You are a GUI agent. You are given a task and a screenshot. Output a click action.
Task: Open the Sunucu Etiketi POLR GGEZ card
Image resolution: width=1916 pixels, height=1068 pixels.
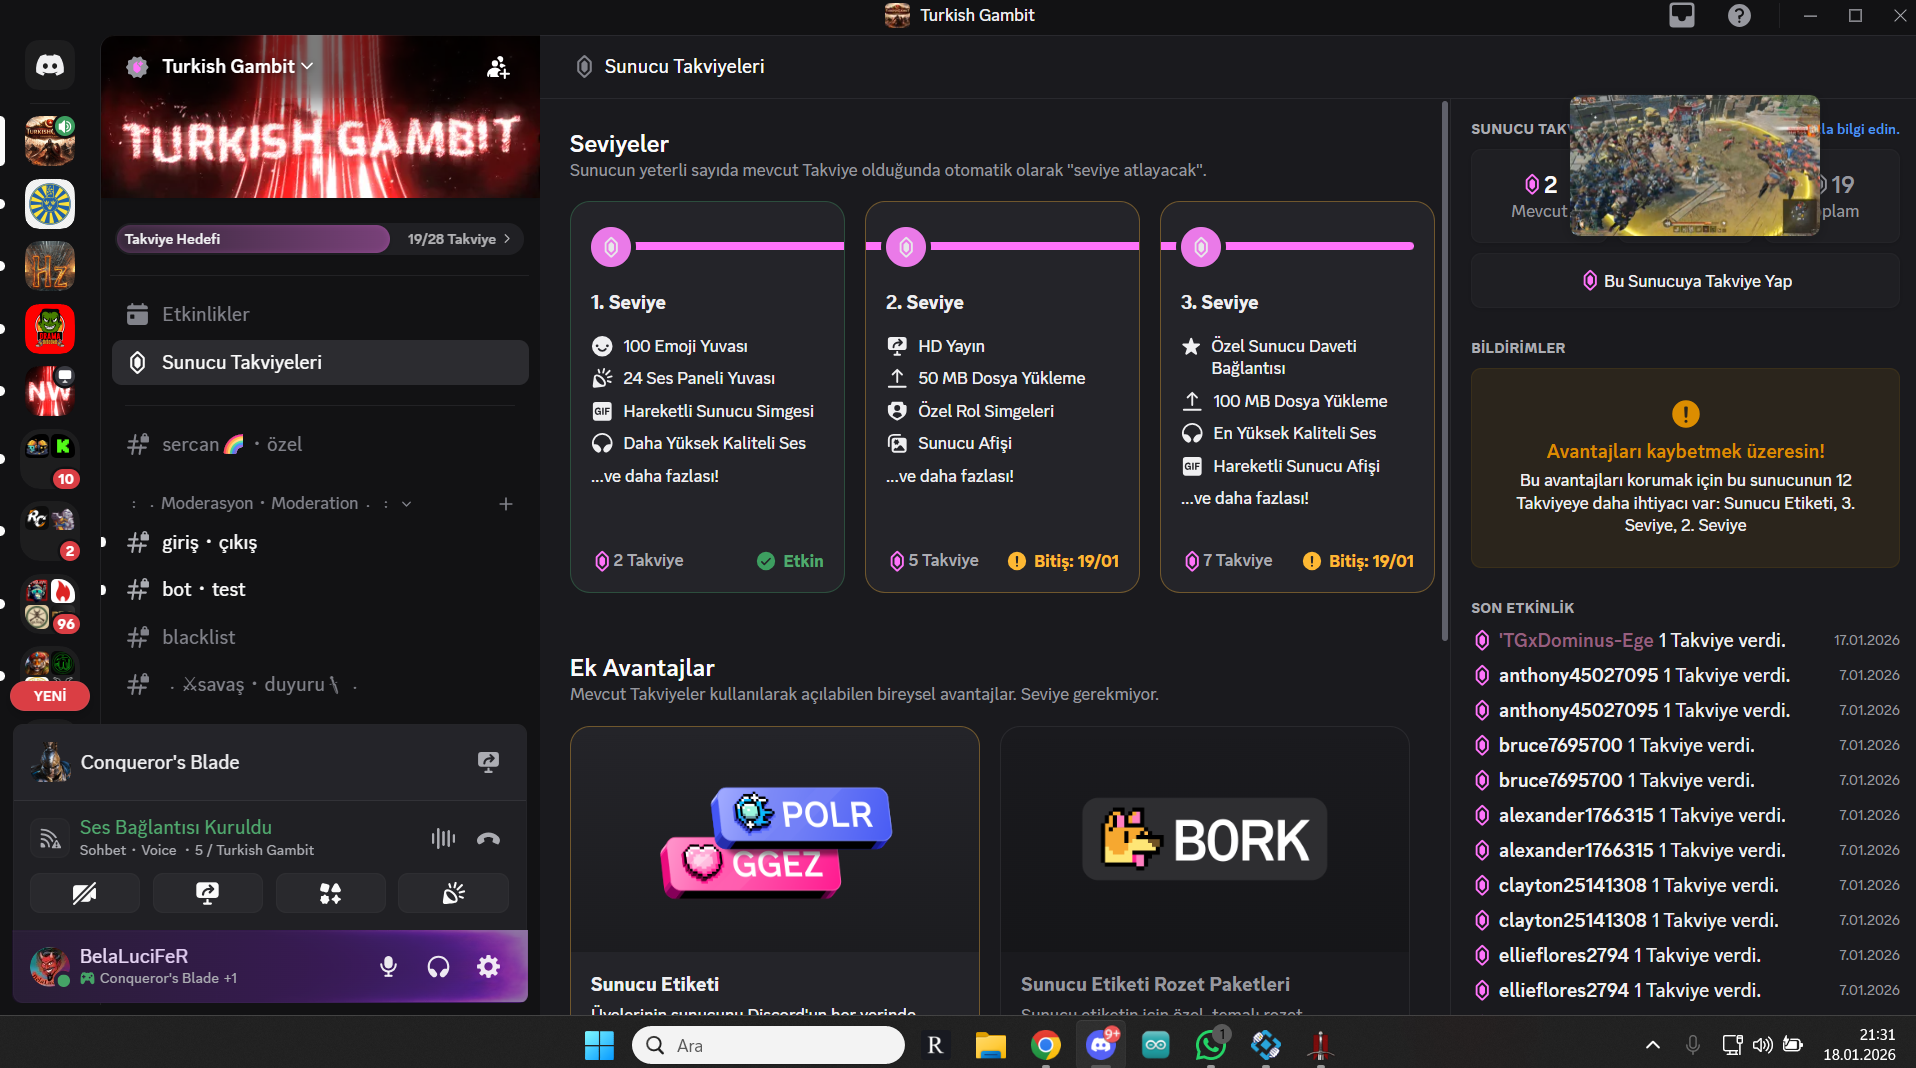coord(775,870)
